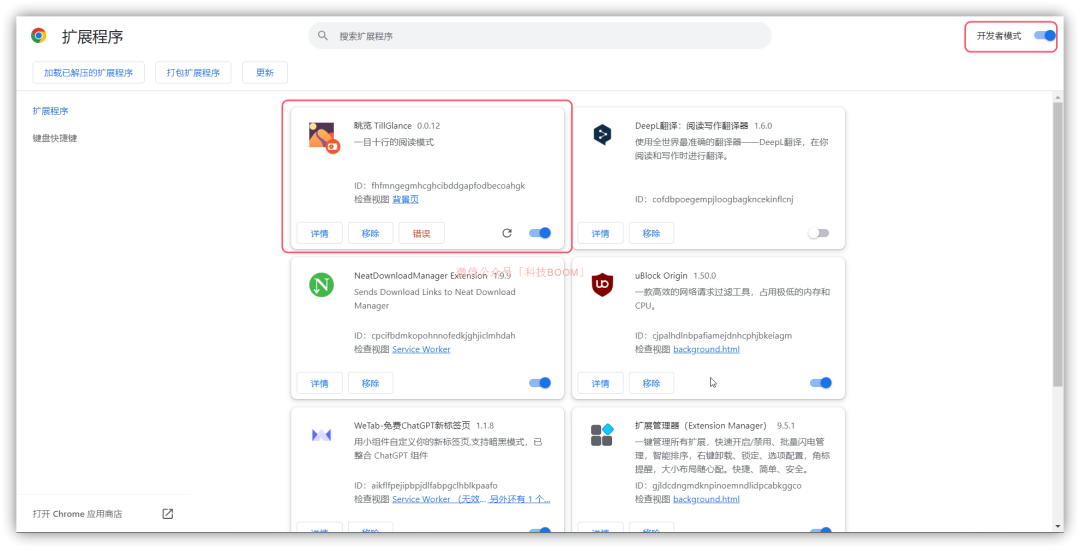The image size is (1080, 549).
Task: Click the scrollbar down arrow
Action: point(1057,526)
